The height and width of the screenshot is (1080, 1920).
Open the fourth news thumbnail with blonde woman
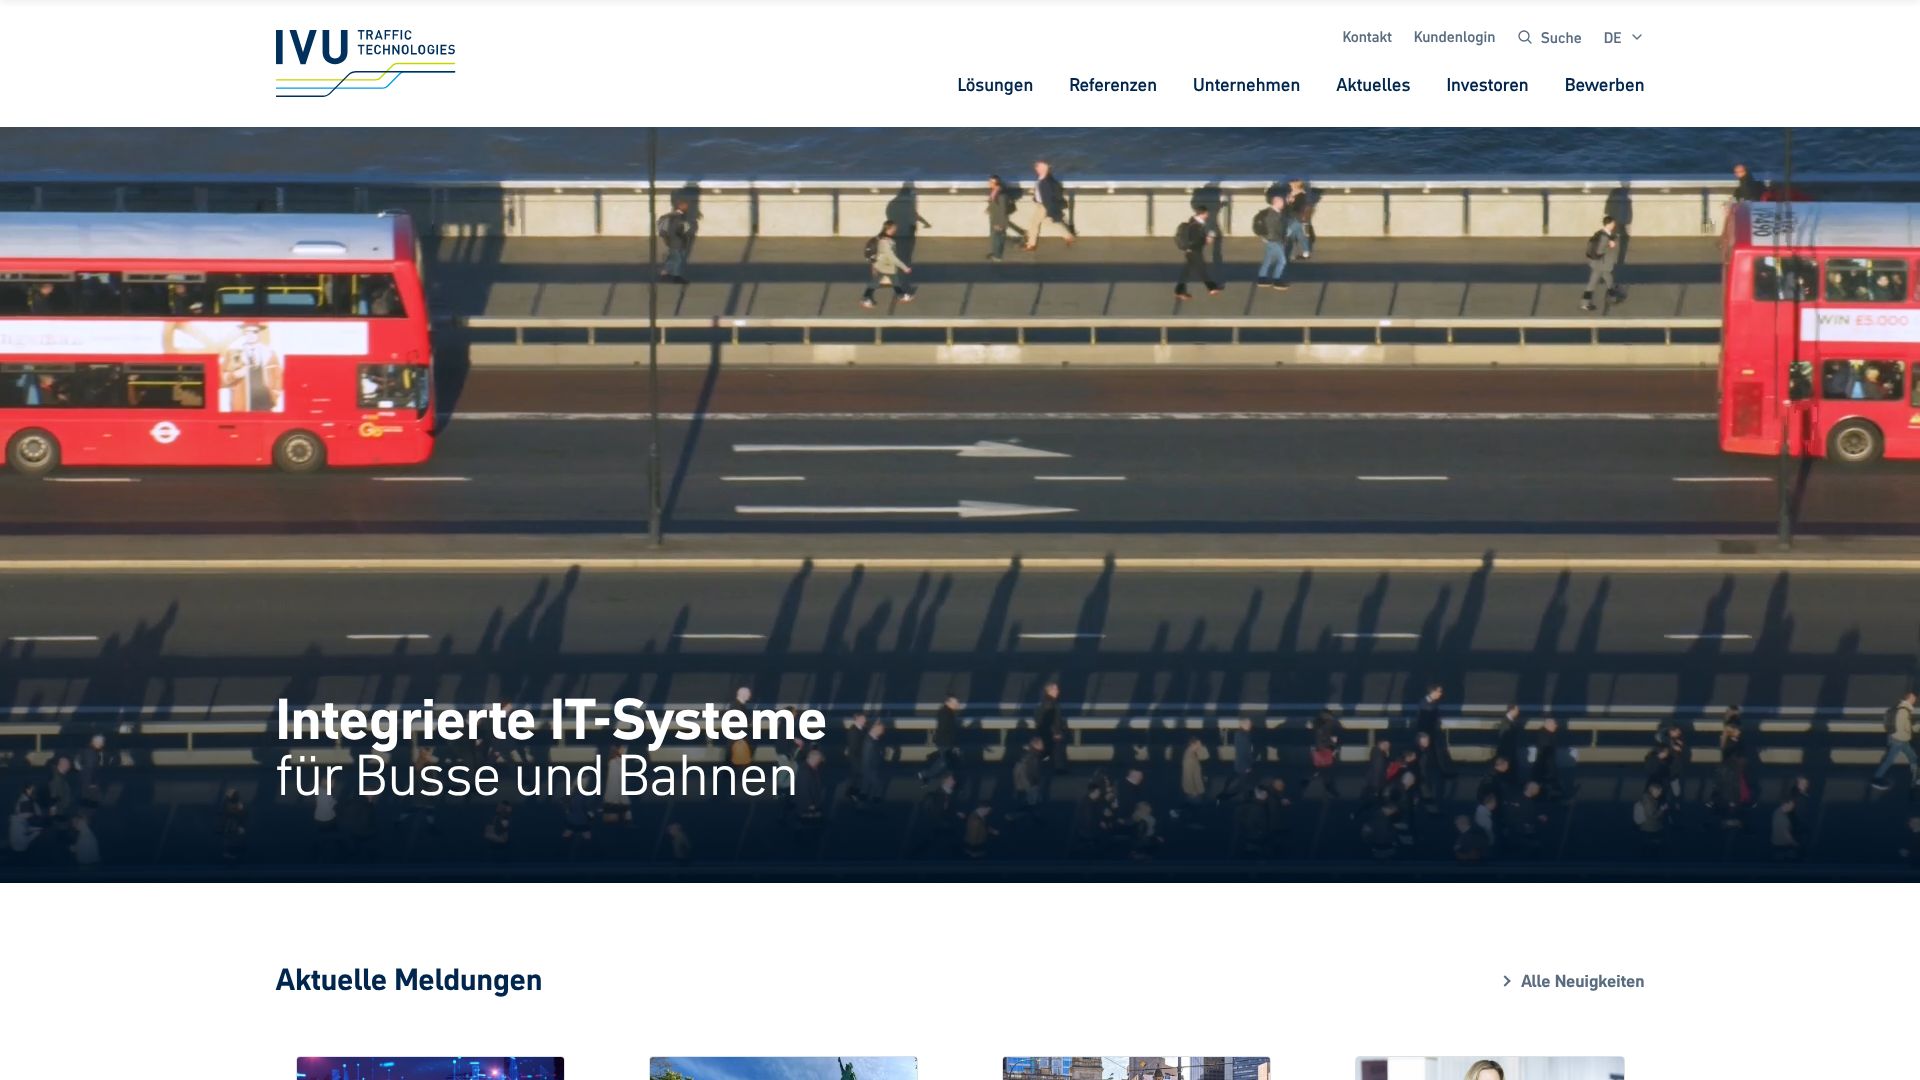[x=1489, y=1068]
